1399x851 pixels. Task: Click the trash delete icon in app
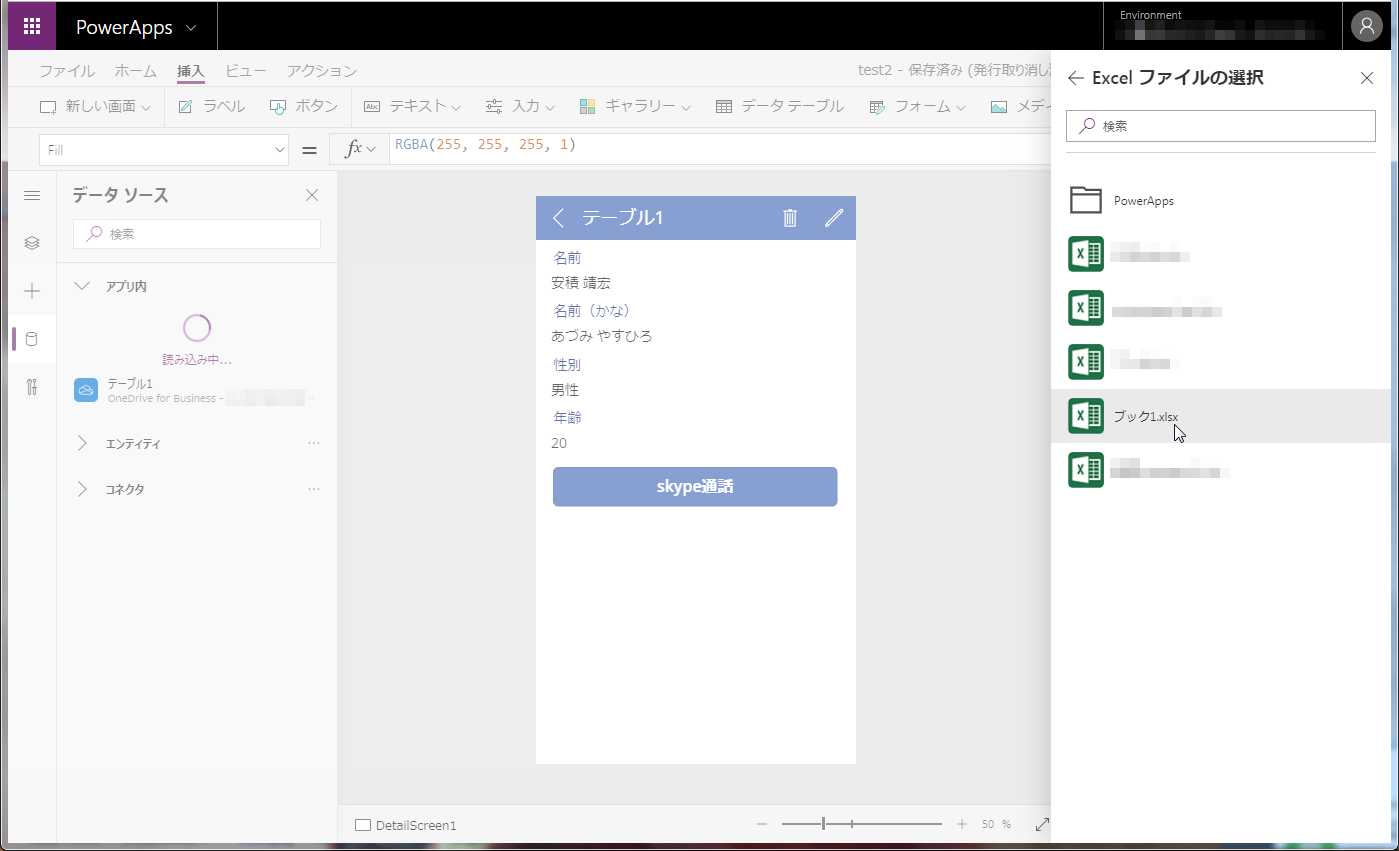790,218
